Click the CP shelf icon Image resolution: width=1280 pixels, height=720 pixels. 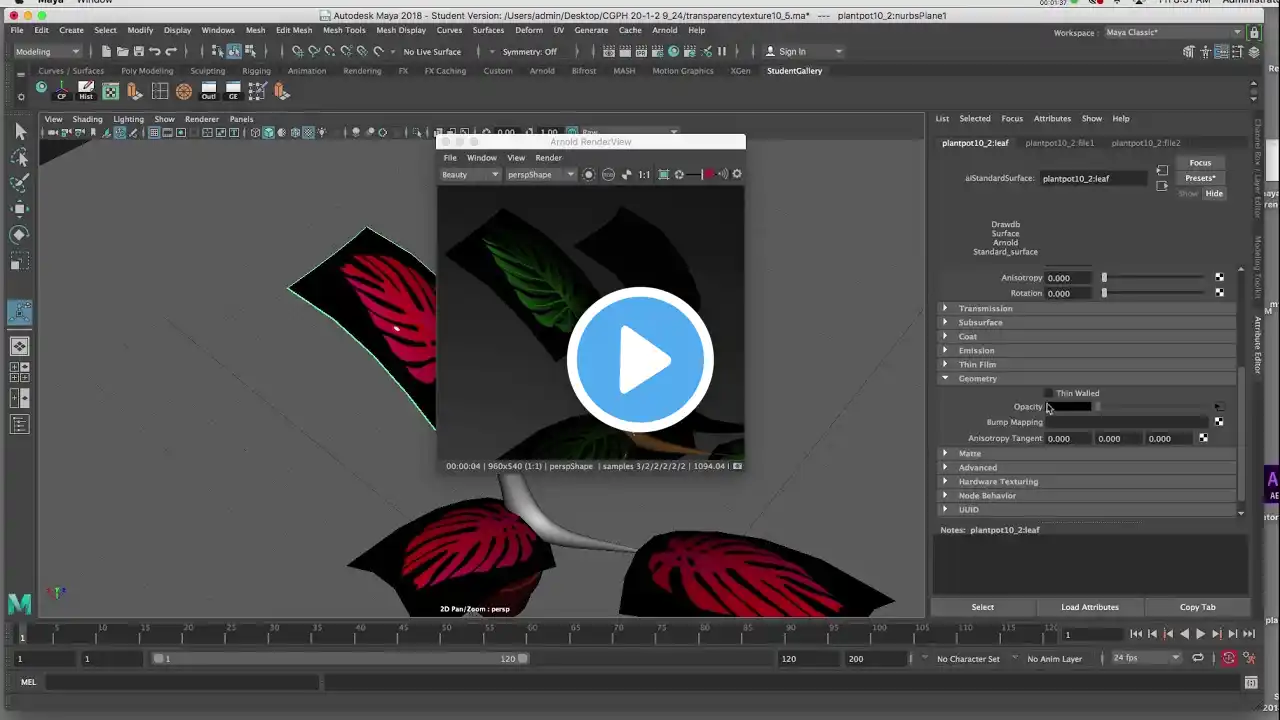point(62,91)
